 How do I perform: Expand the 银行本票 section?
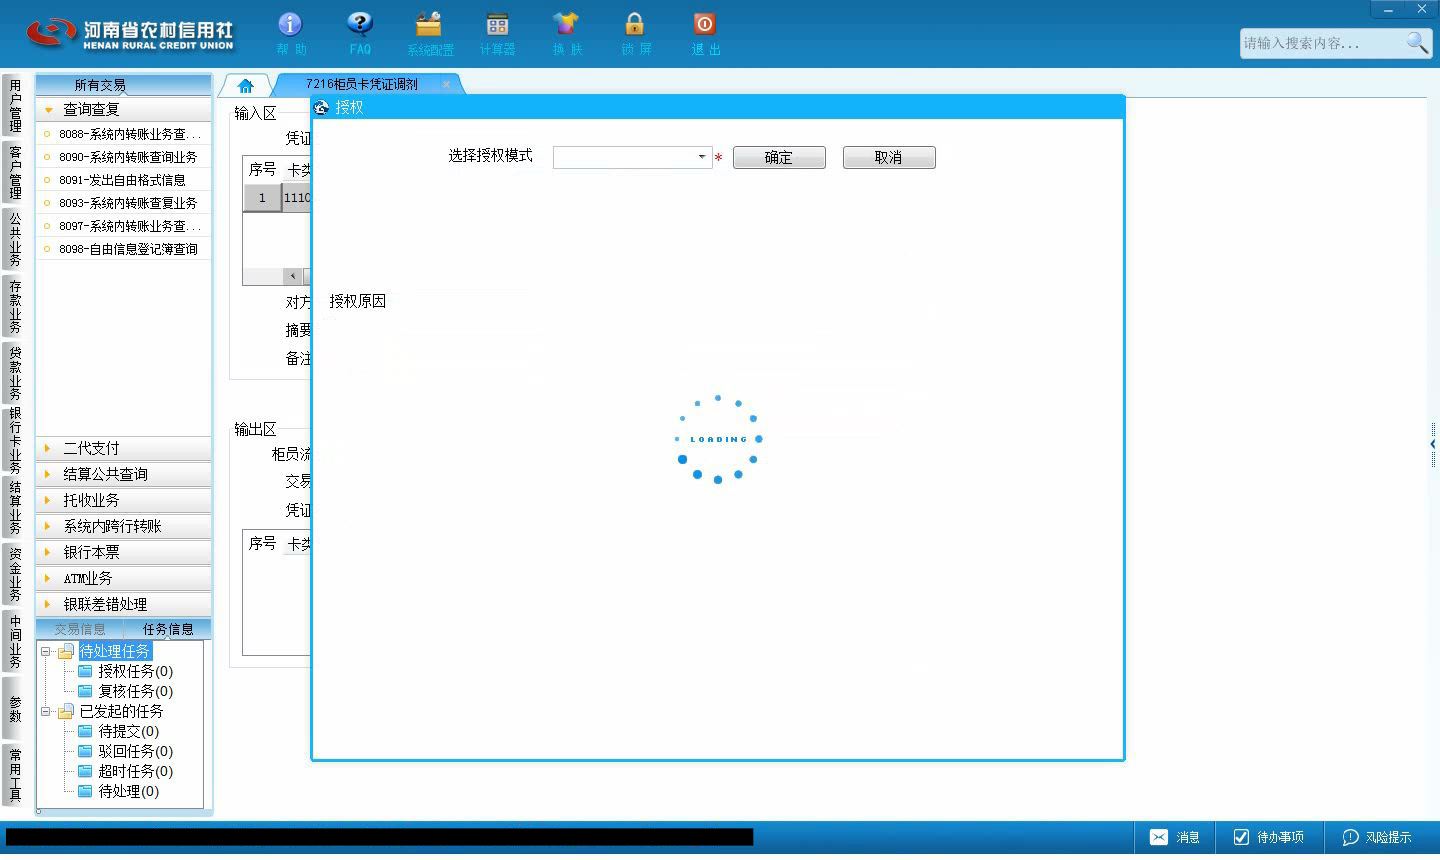[x=124, y=552]
